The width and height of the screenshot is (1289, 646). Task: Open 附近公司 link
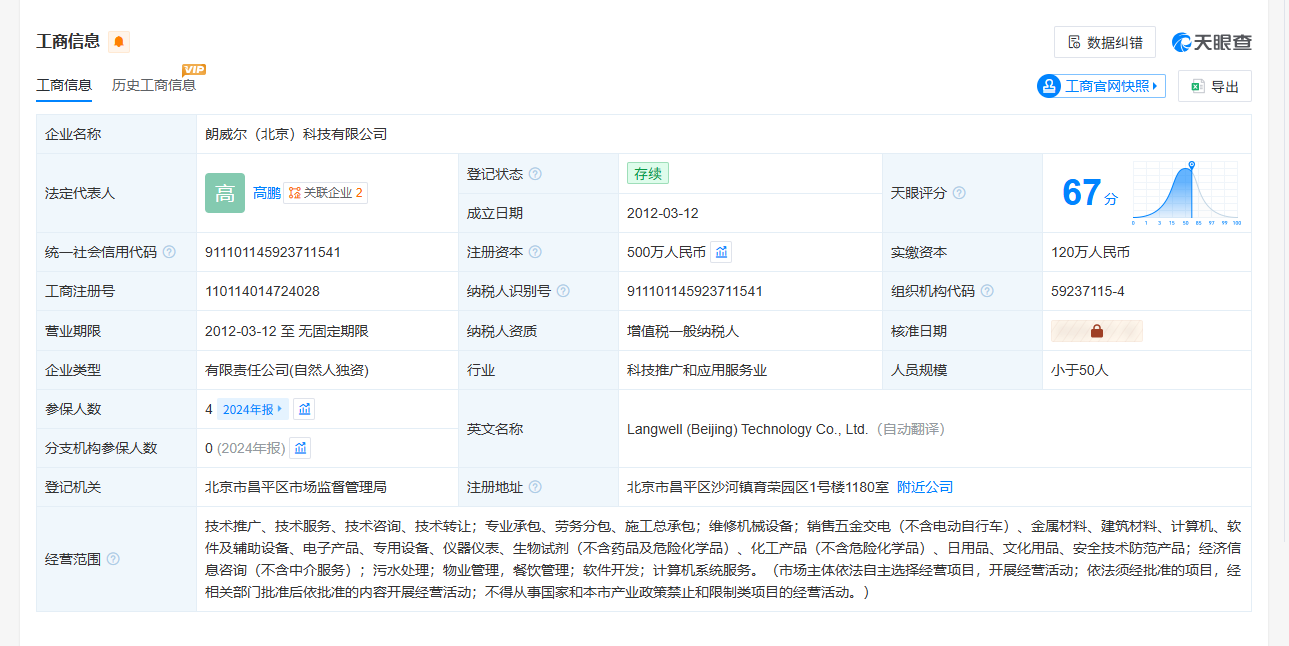click(925, 487)
